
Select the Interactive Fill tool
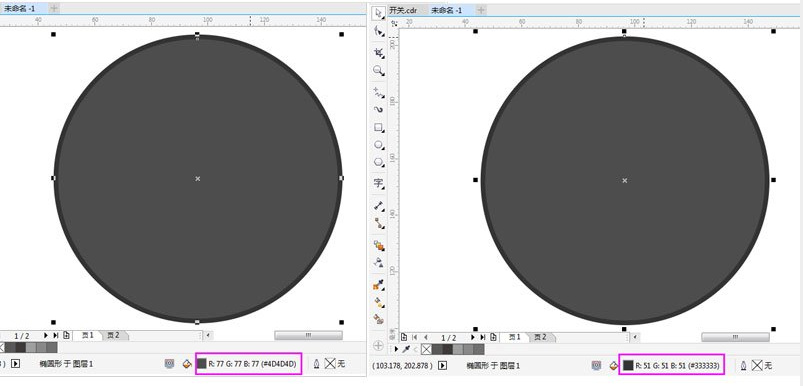[378, 302]
